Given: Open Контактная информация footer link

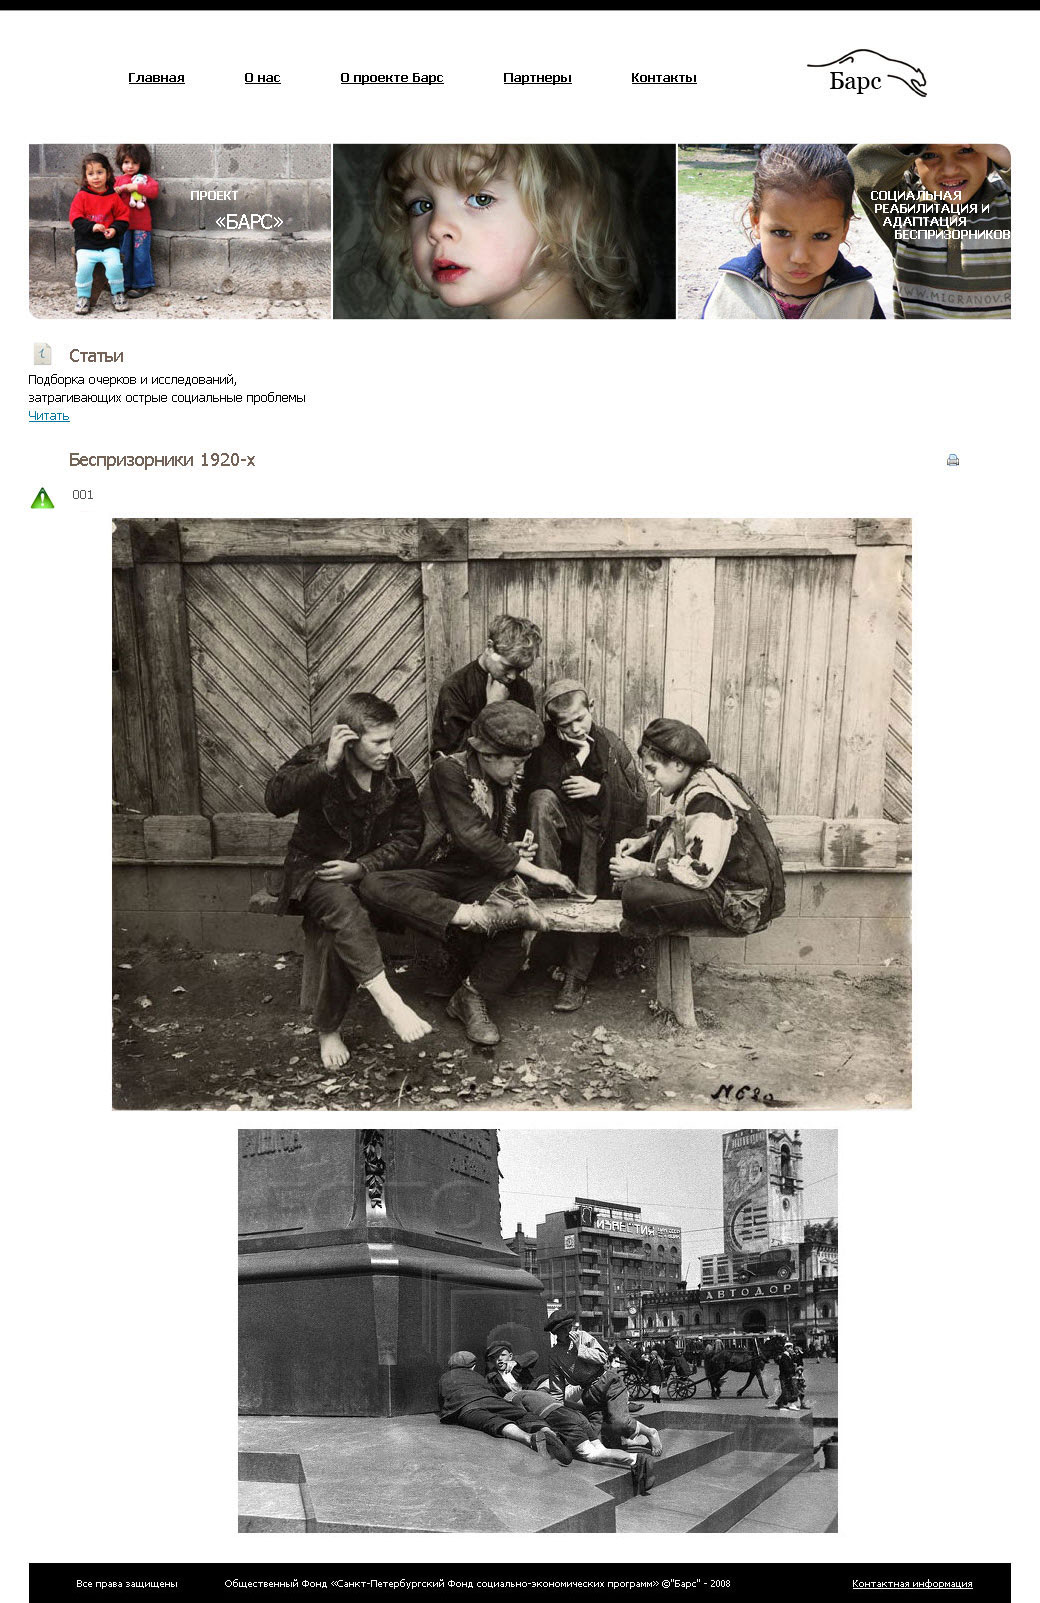Looking at the screenshot, I should 912,1584.
